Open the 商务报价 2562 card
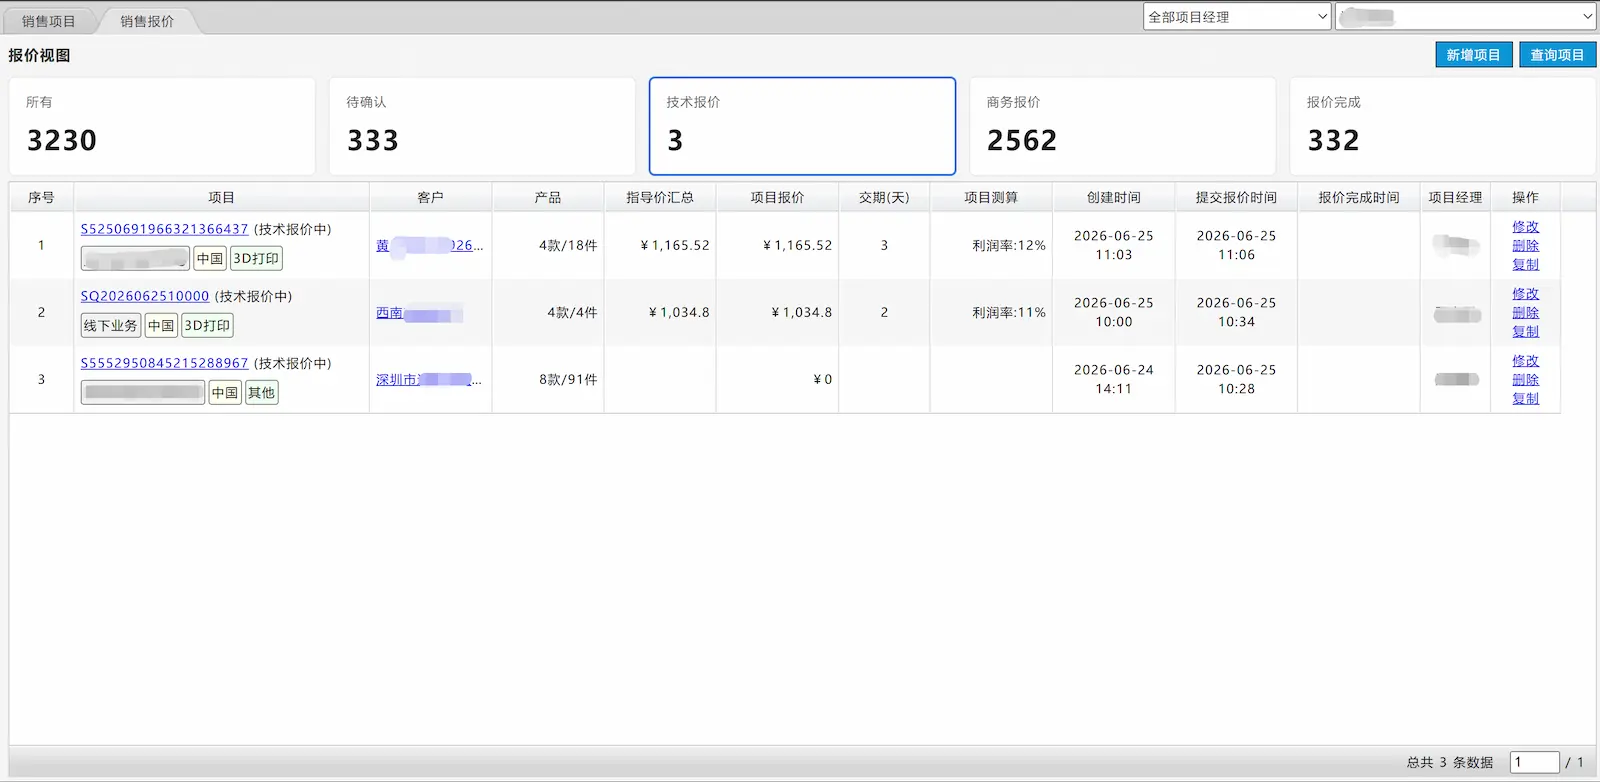This screenshot has width=1600, height=782. point(1122,126)
